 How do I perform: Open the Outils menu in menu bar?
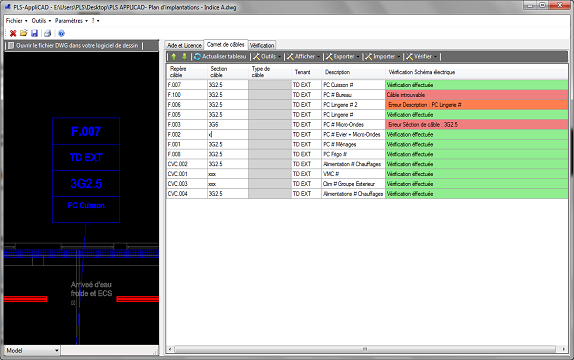[x=41, y=21]
